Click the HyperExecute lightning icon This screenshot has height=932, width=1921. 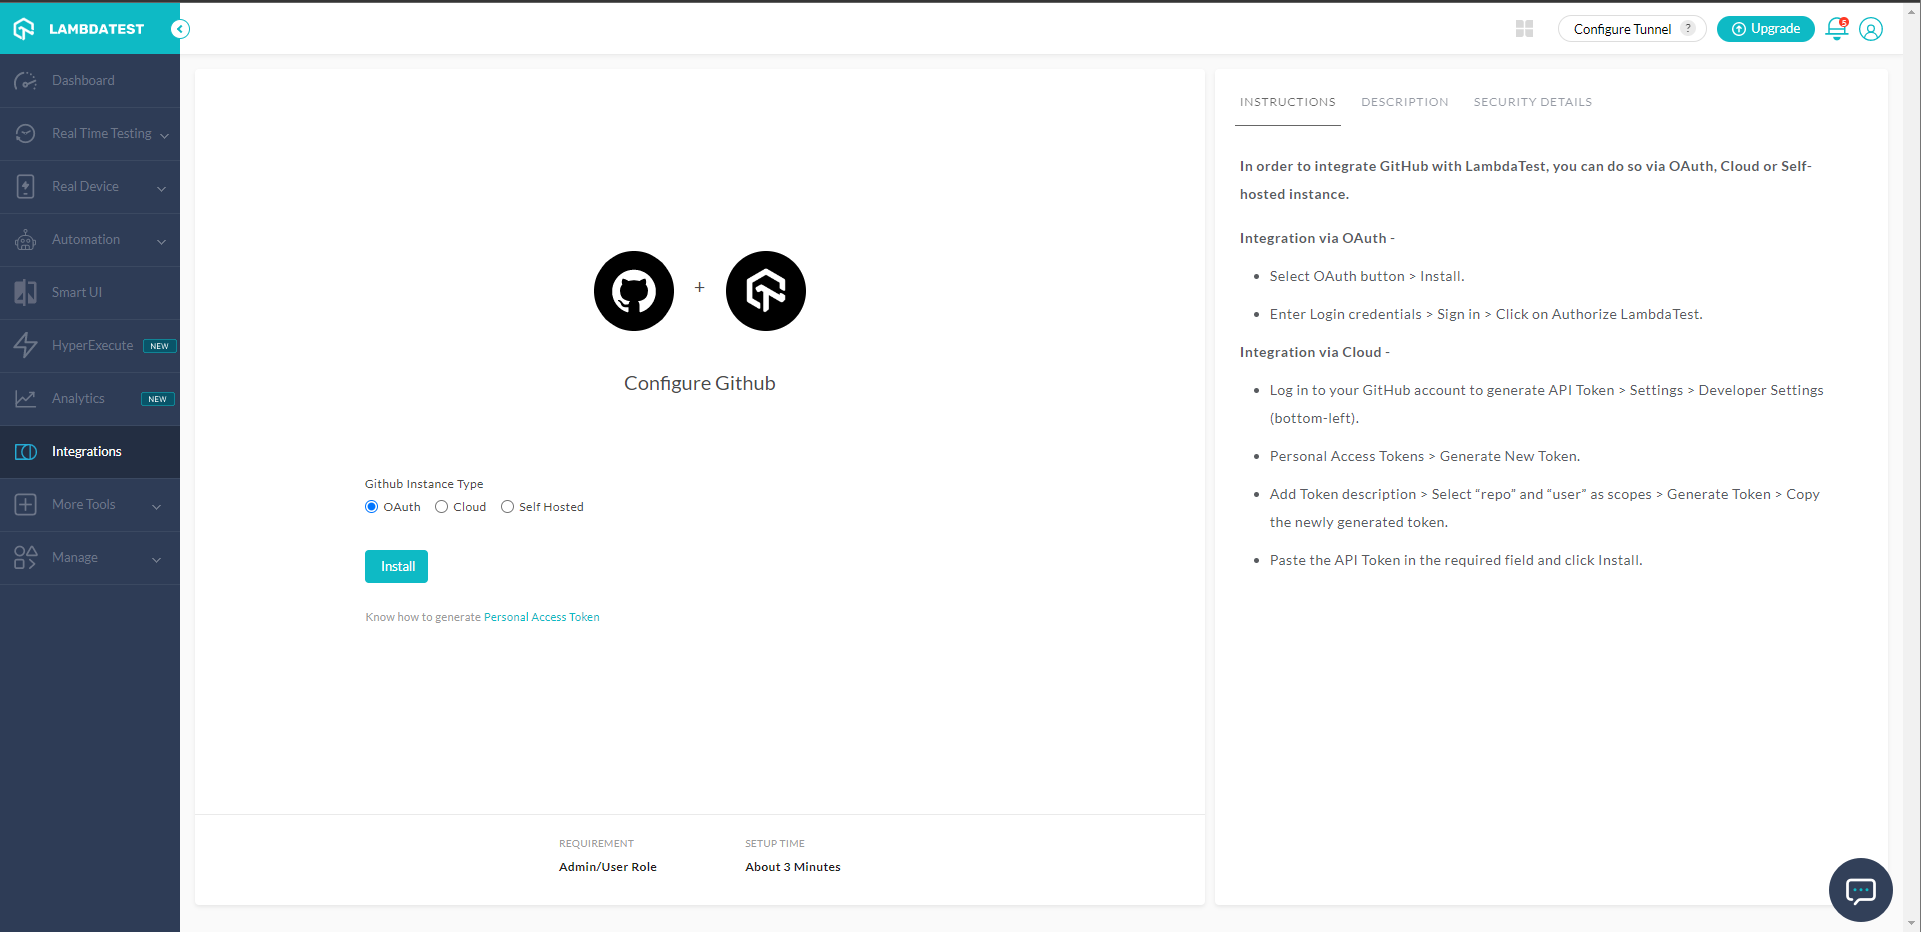[26, 346]
